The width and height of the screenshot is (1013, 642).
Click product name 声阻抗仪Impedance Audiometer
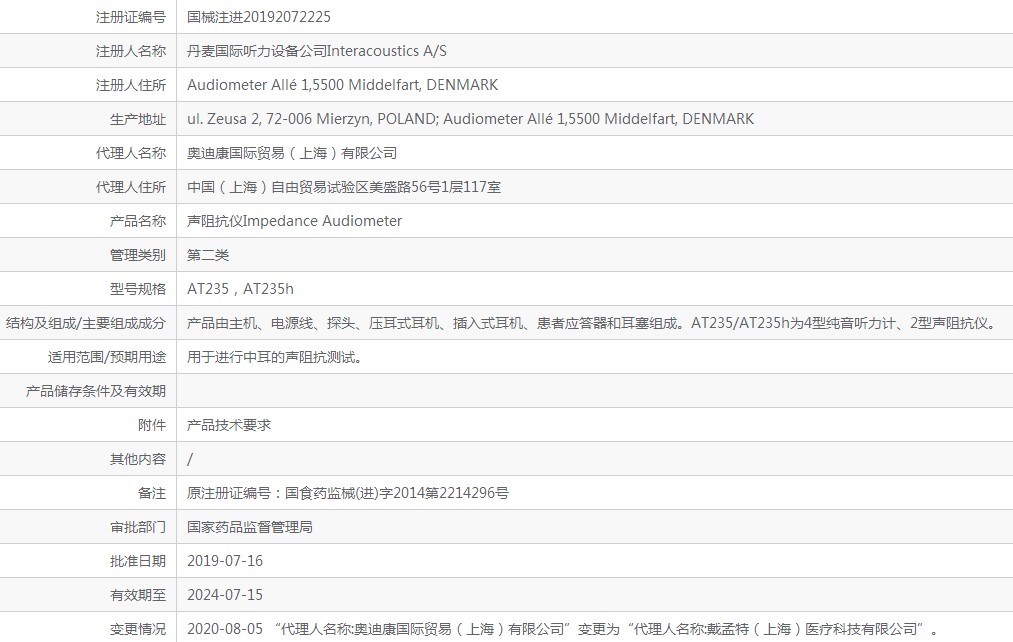pos(294,221)
